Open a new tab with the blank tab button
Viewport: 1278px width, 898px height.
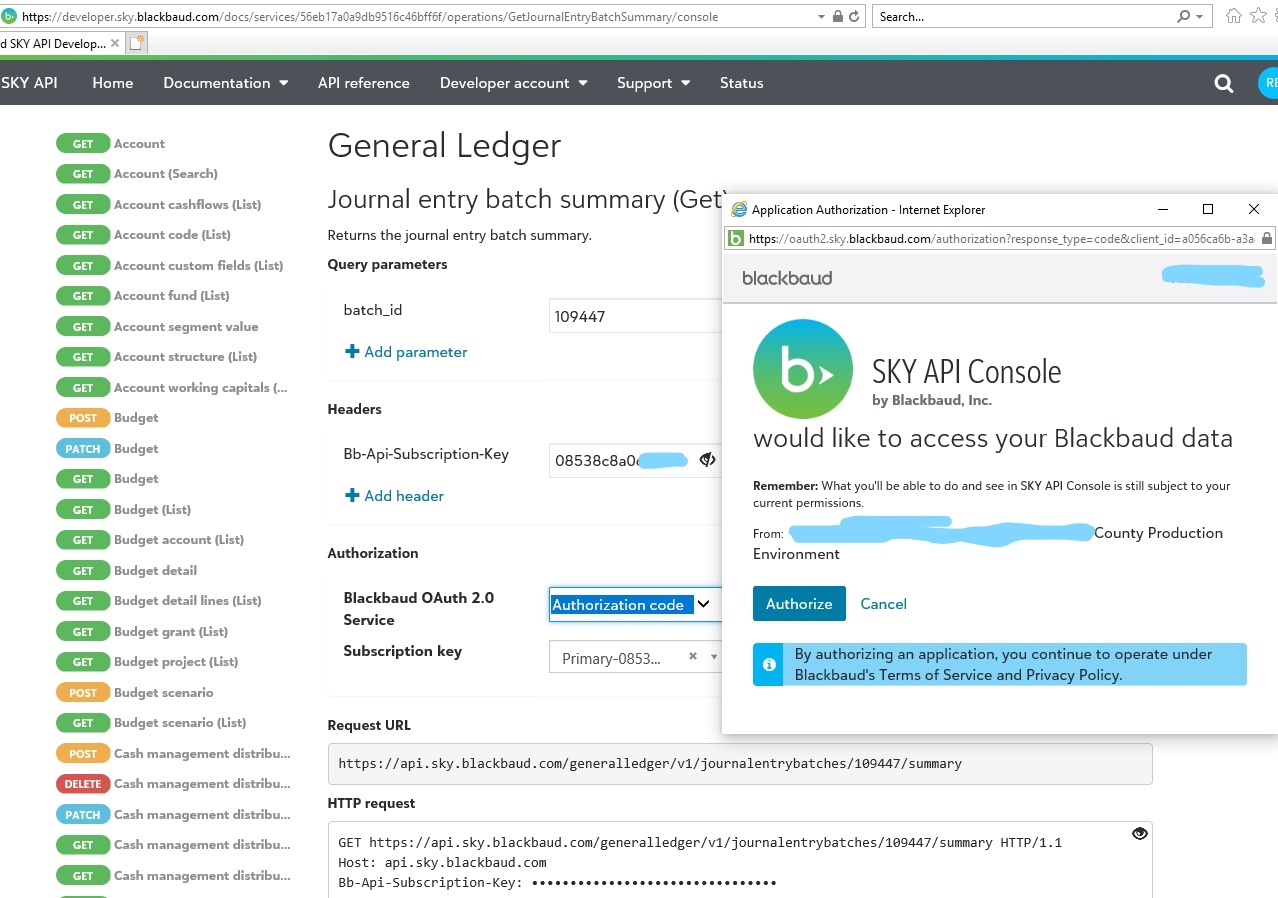(136, 43)
